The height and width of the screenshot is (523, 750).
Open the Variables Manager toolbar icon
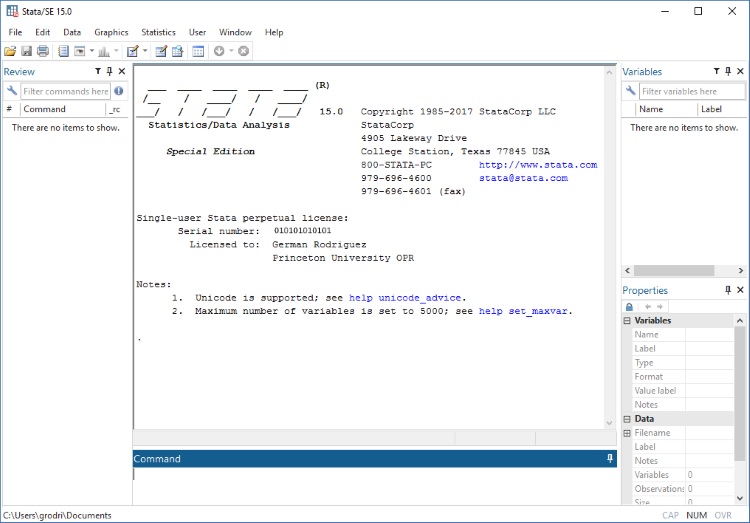coord(198,51)
